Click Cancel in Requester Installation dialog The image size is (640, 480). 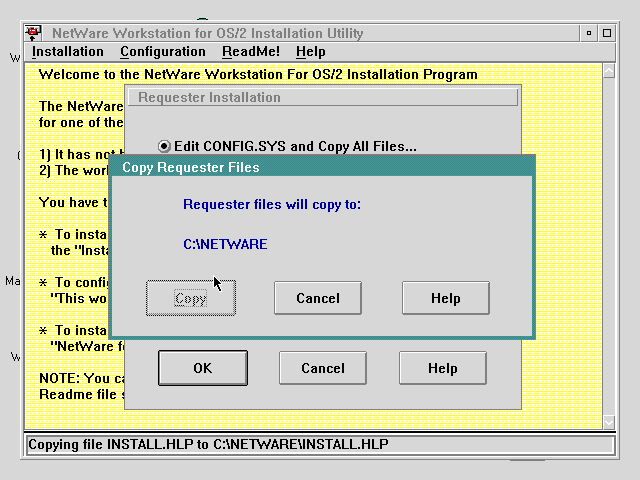click(x=323, y=368)
